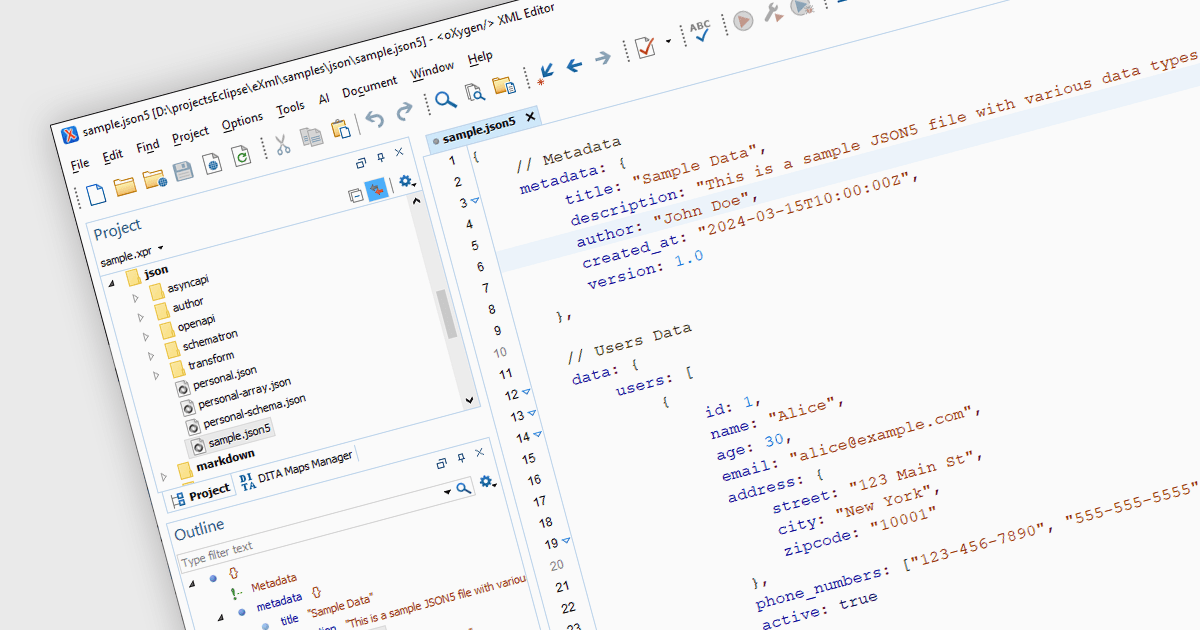Collapse the json folder in tree

tap(111, 283)
